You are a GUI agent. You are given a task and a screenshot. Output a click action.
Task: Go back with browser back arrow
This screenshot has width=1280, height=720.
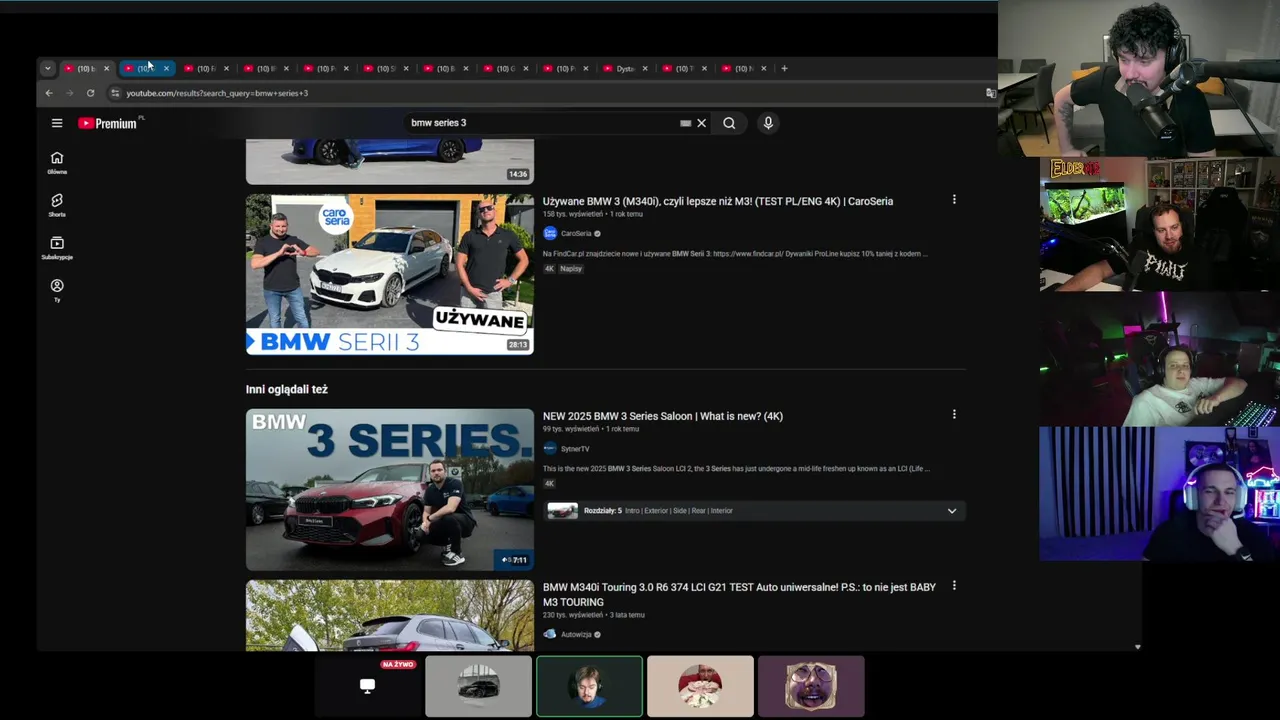pos(49,93)
